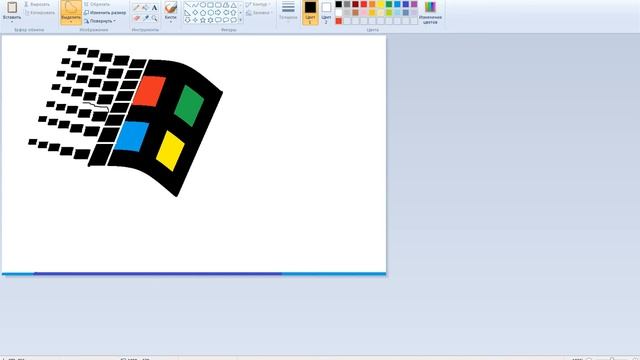The width and height of the screenshot is (640, 360).
Task: Choose the Pentagon shape
Action: 203,13
